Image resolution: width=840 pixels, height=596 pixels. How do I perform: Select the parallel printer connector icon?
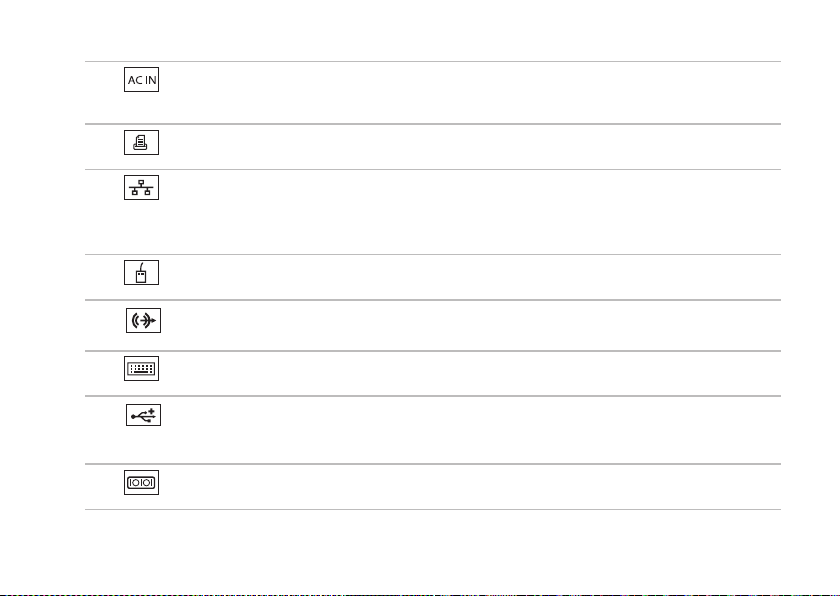141,142
